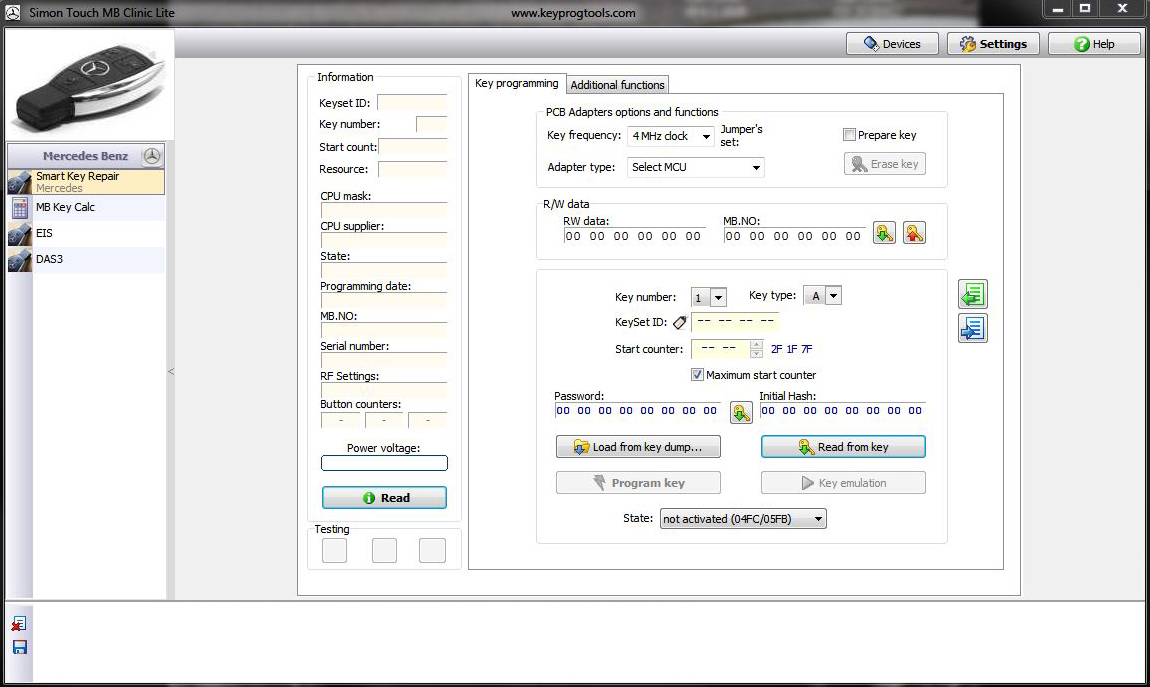Click Load from key dump button
Screen dimensions: 1150x687
coord(638,447)
